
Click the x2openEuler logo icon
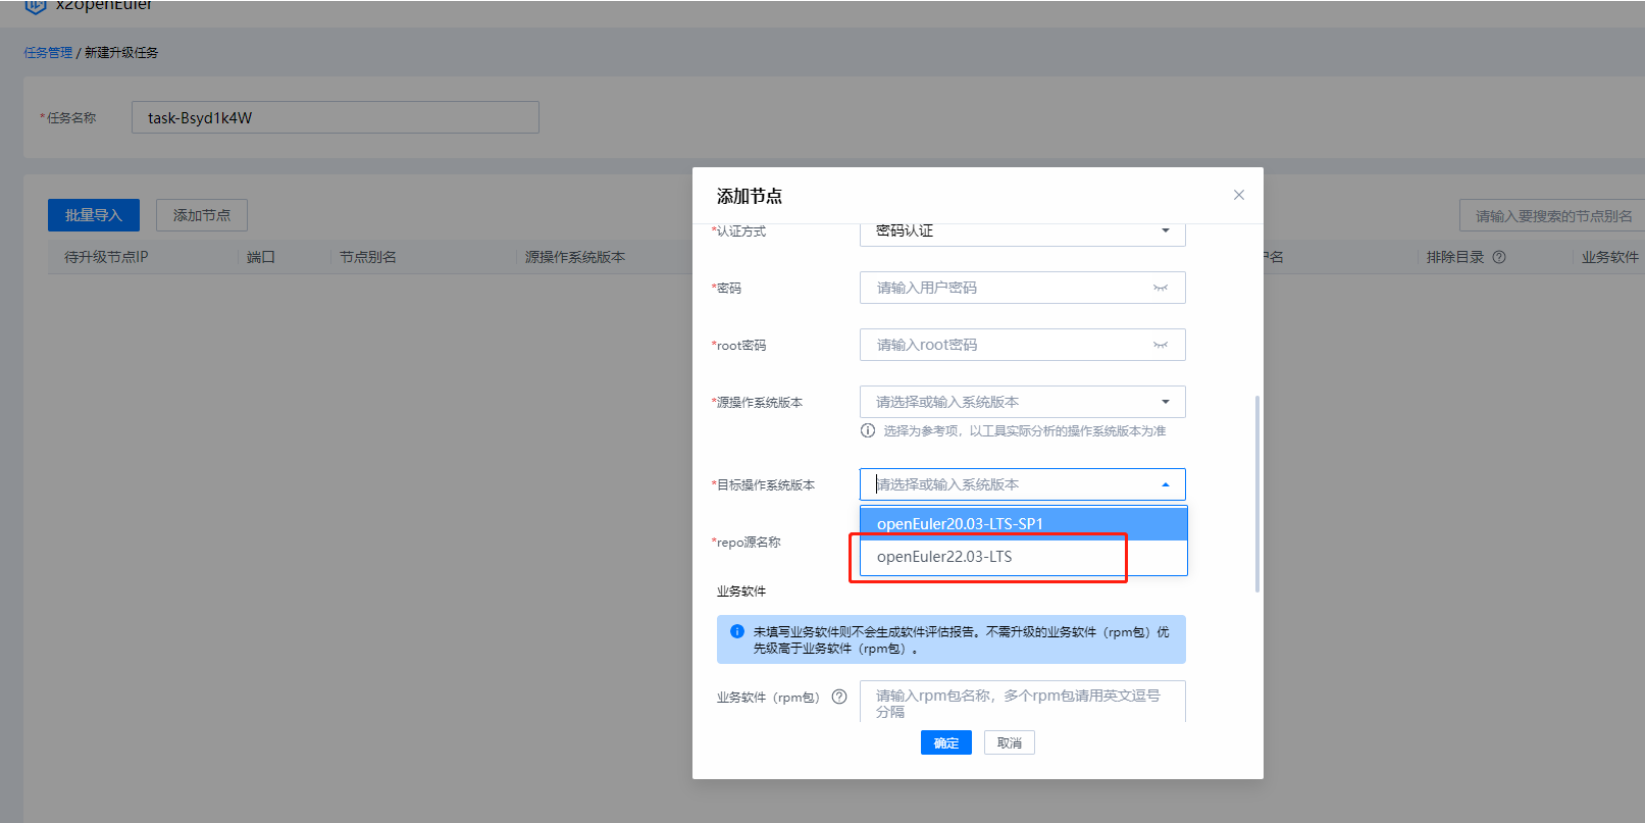(x=36, y=6)
